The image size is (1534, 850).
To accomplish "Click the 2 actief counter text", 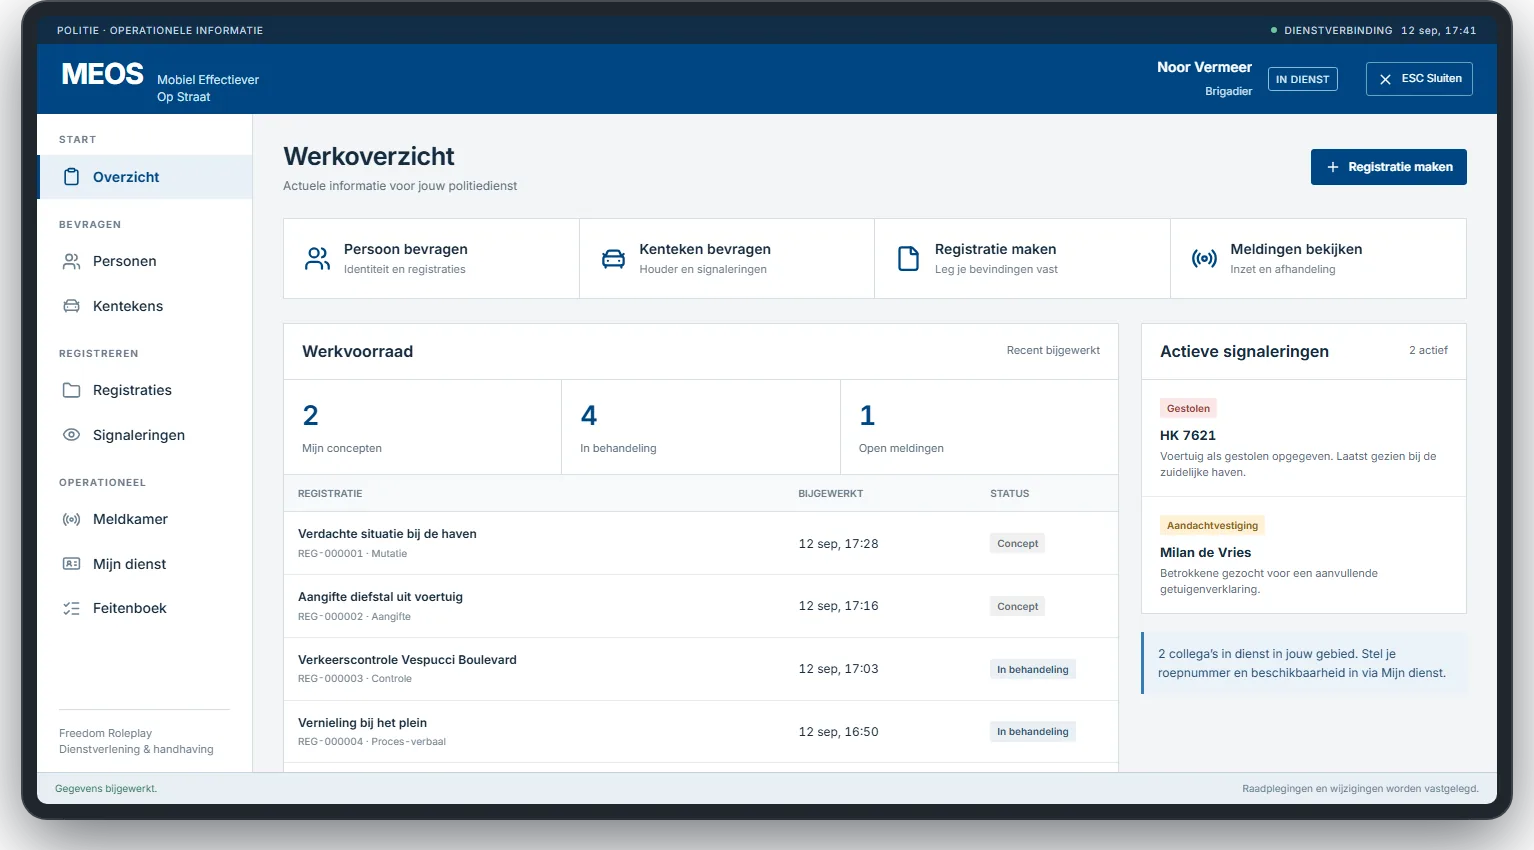I will 1428,350.
